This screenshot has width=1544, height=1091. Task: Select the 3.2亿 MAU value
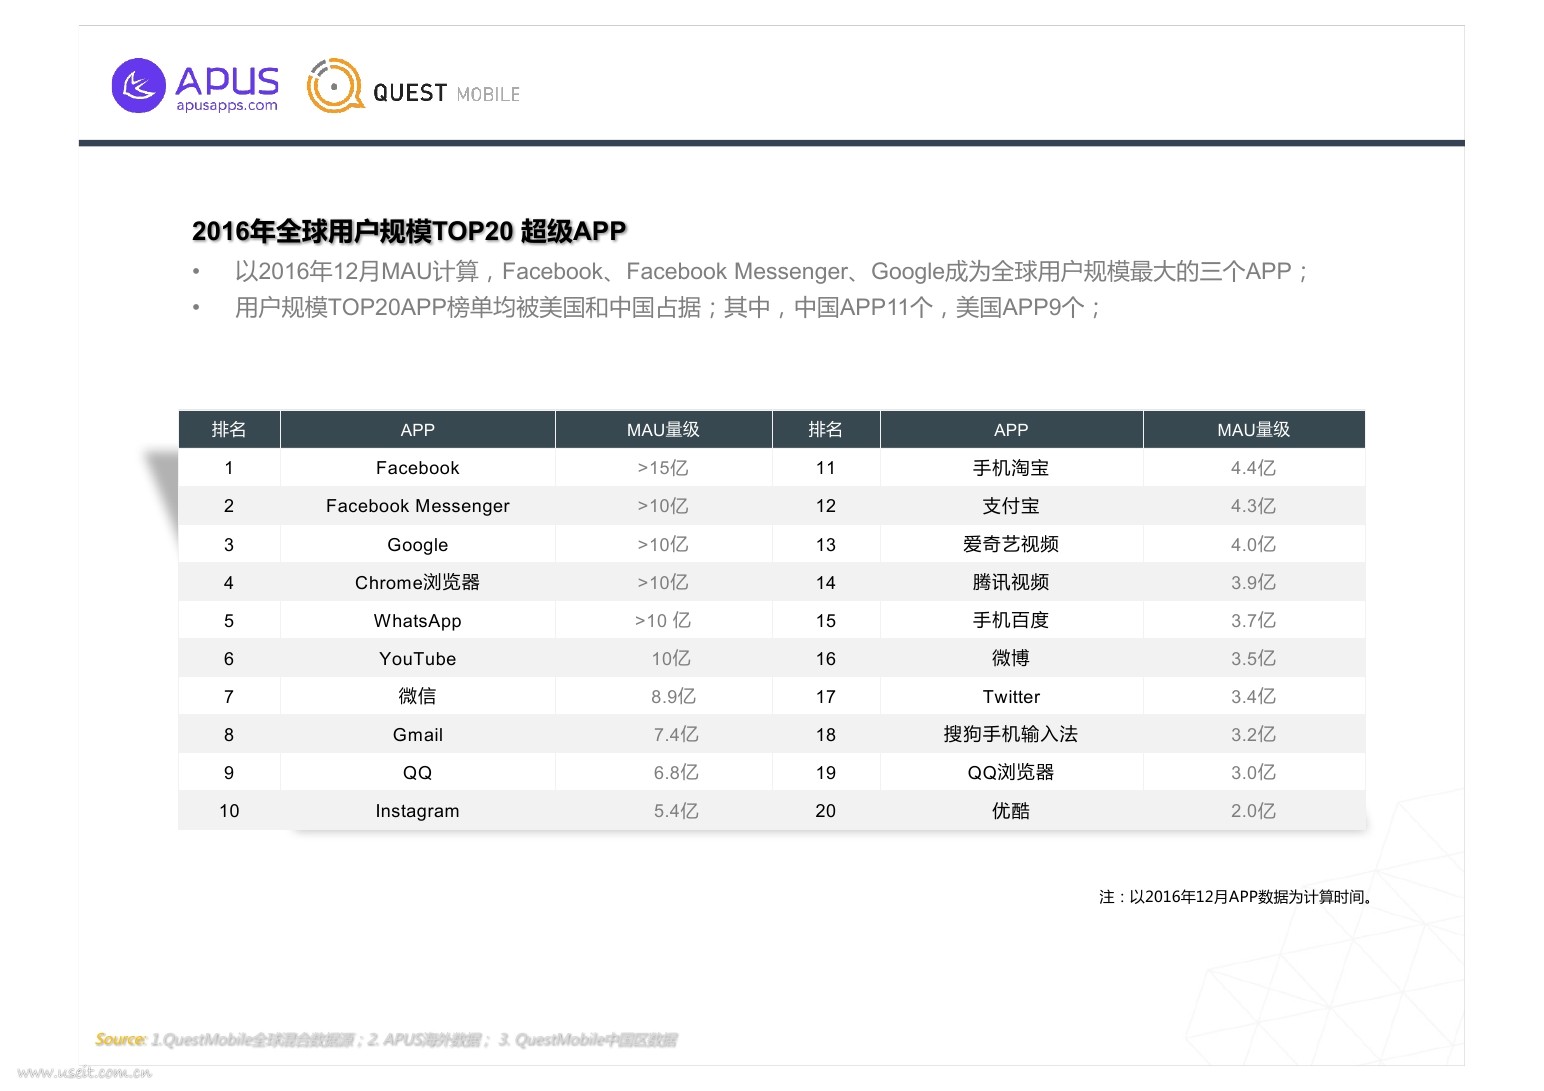coord(1253,734)
